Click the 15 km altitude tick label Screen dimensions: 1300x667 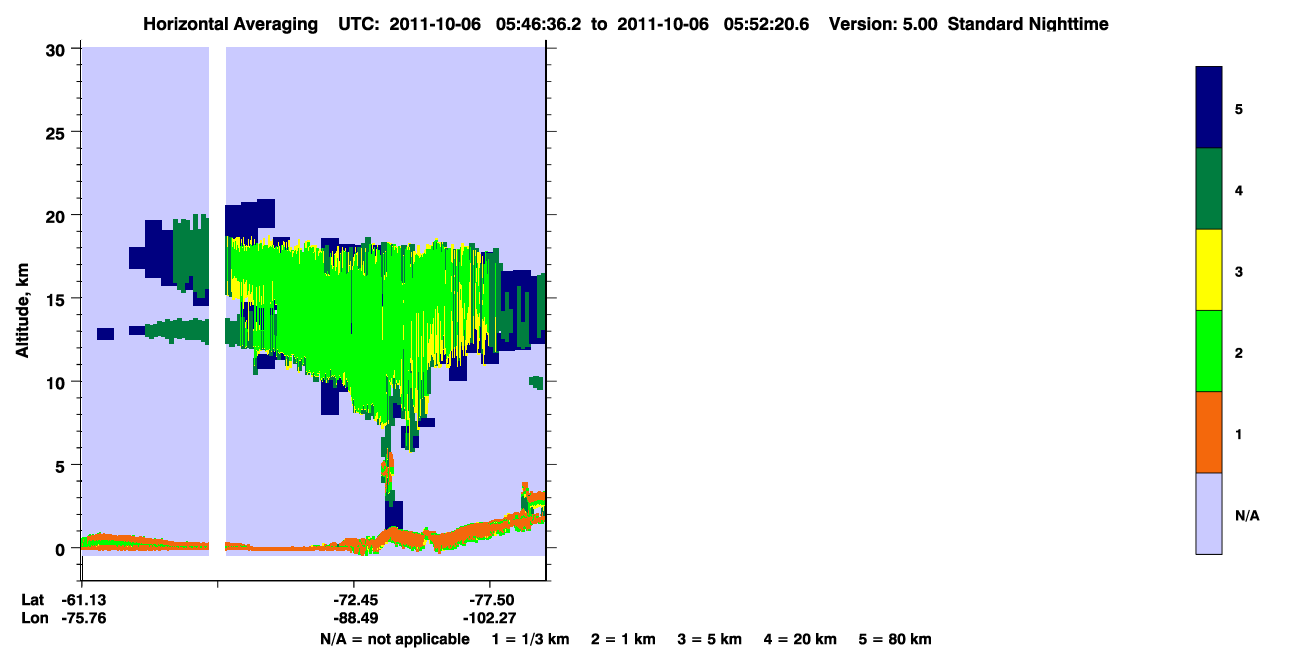click(56, 299)
